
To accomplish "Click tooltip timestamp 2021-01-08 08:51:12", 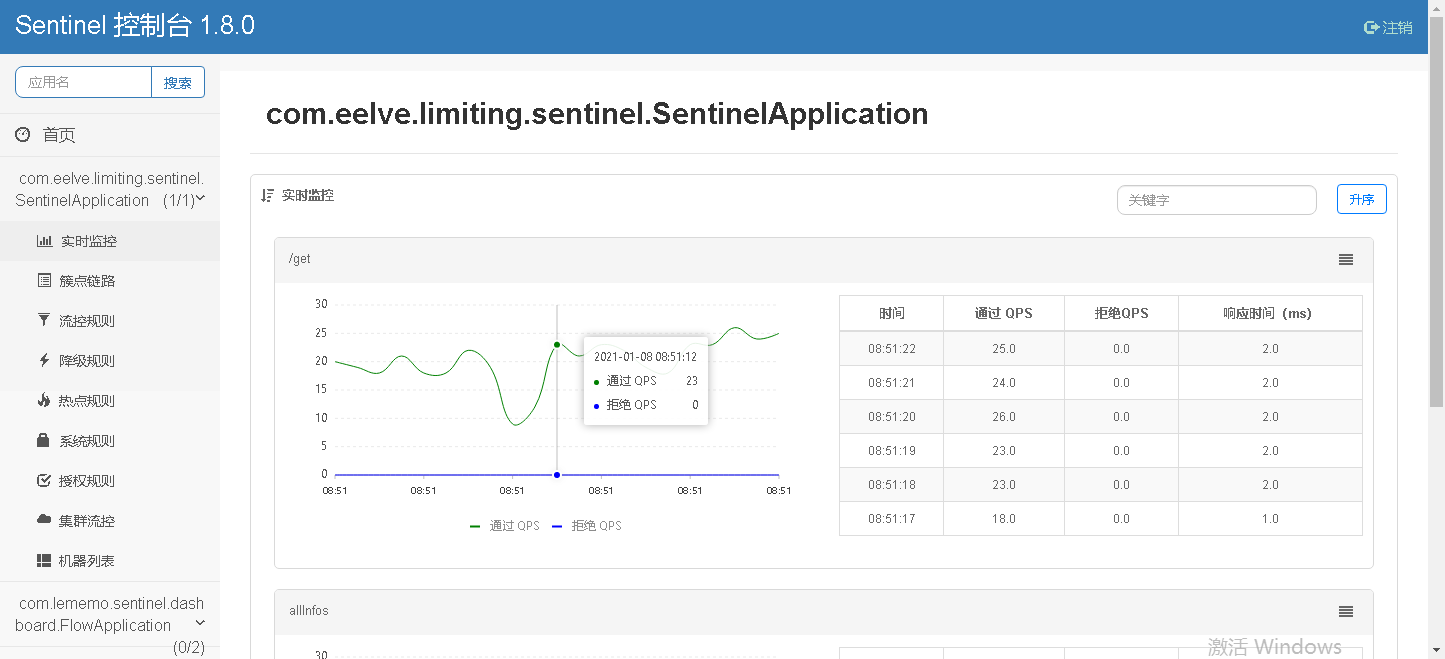I will [x=645, y=356].
